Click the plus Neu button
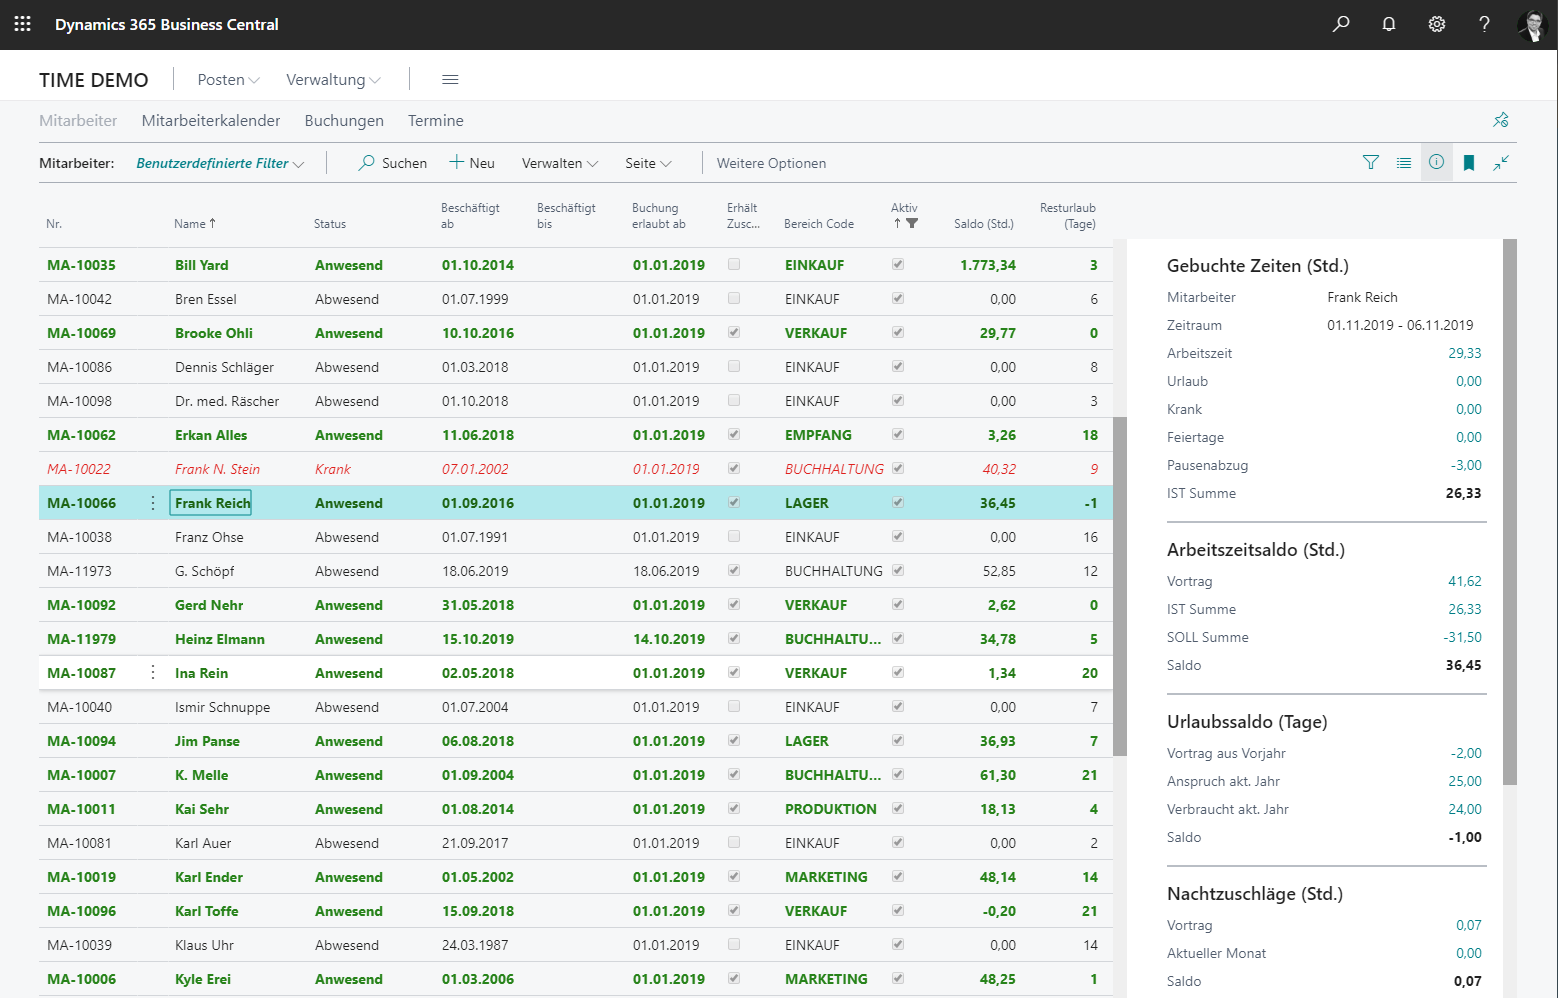Viewport: 1558px width, 998px height. (x=472, y=163)
